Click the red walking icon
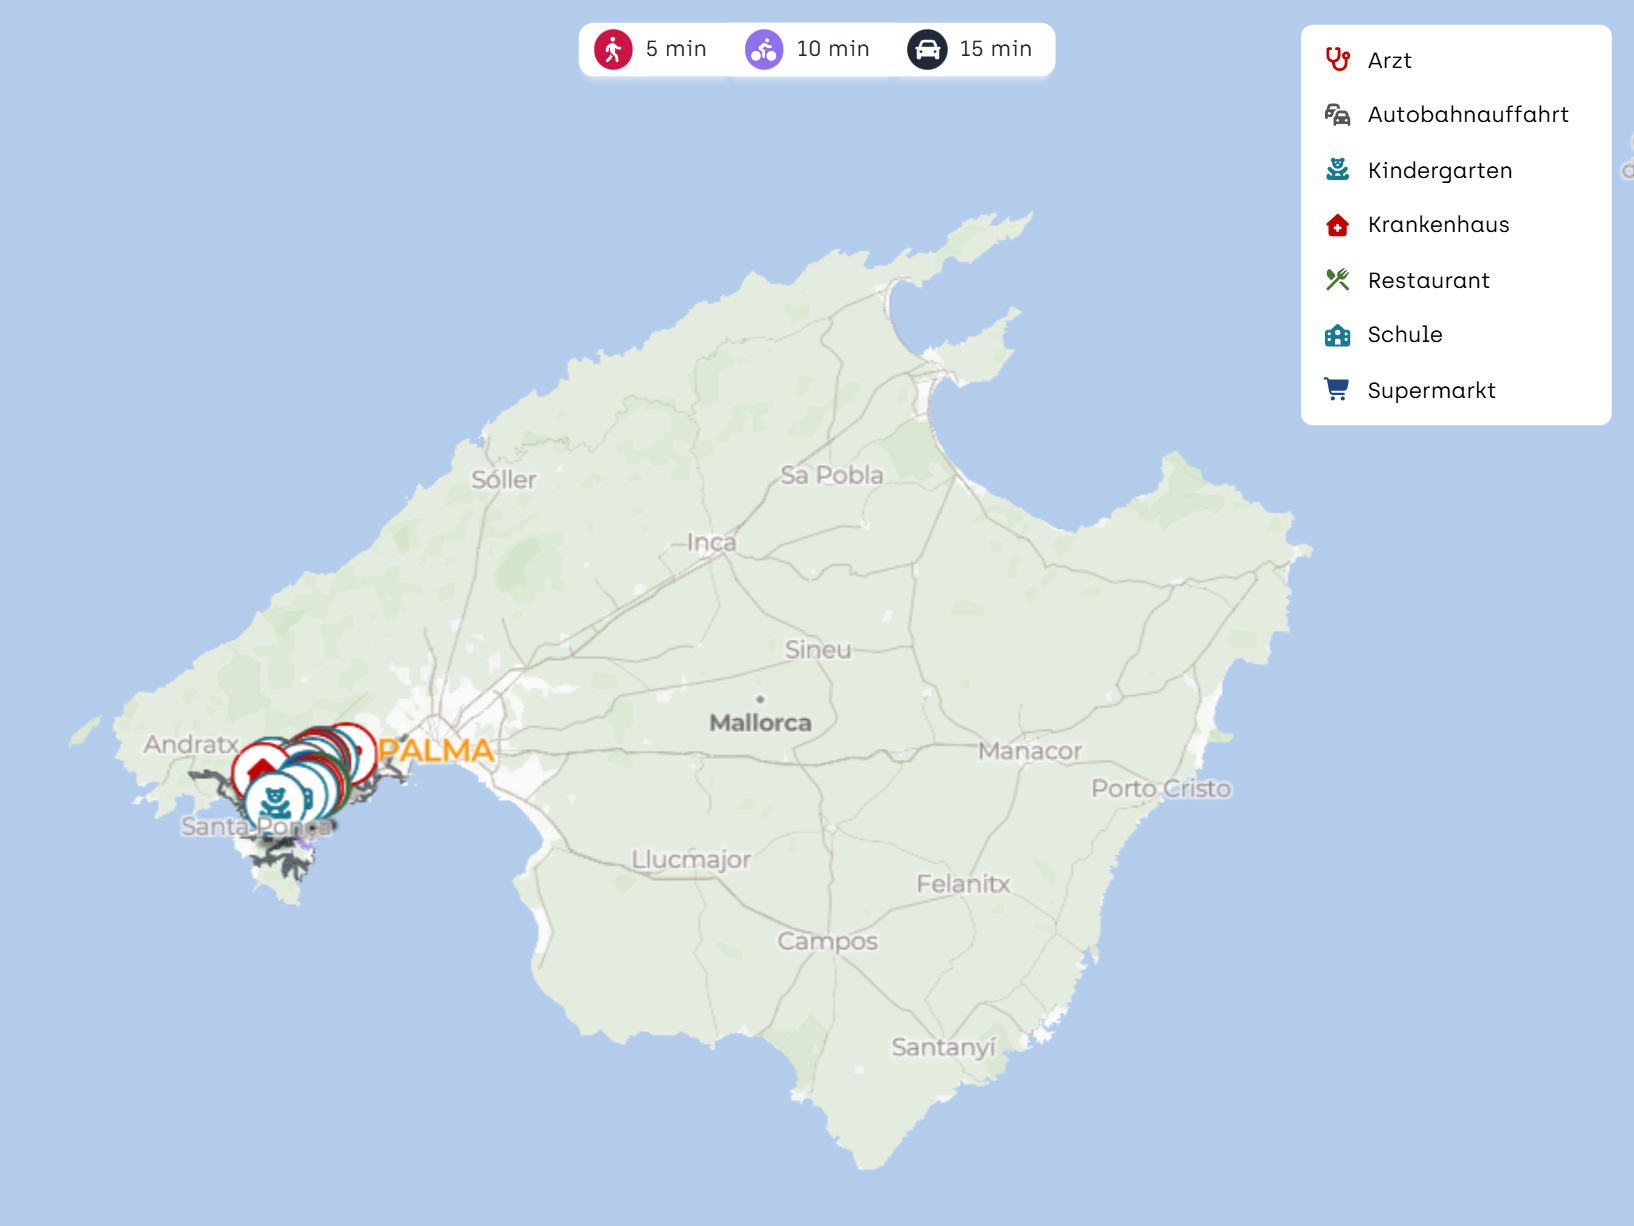This screenshot has height=1226, width=1634. (x=613, y=49)
